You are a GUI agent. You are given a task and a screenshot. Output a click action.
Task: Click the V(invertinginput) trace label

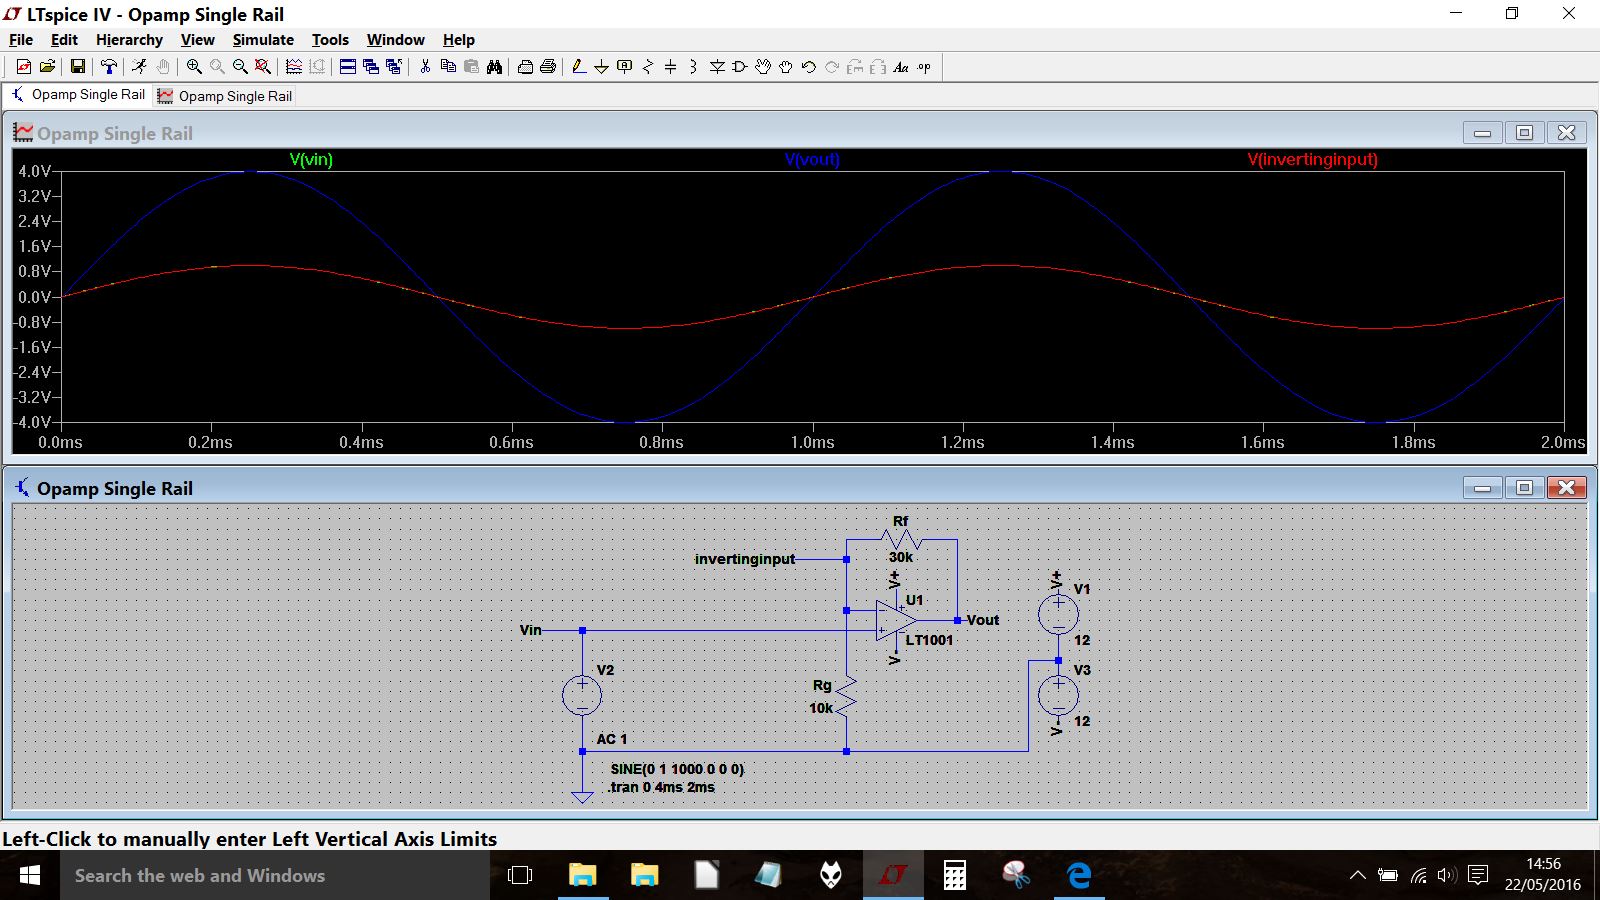(x=1312, y=159)
